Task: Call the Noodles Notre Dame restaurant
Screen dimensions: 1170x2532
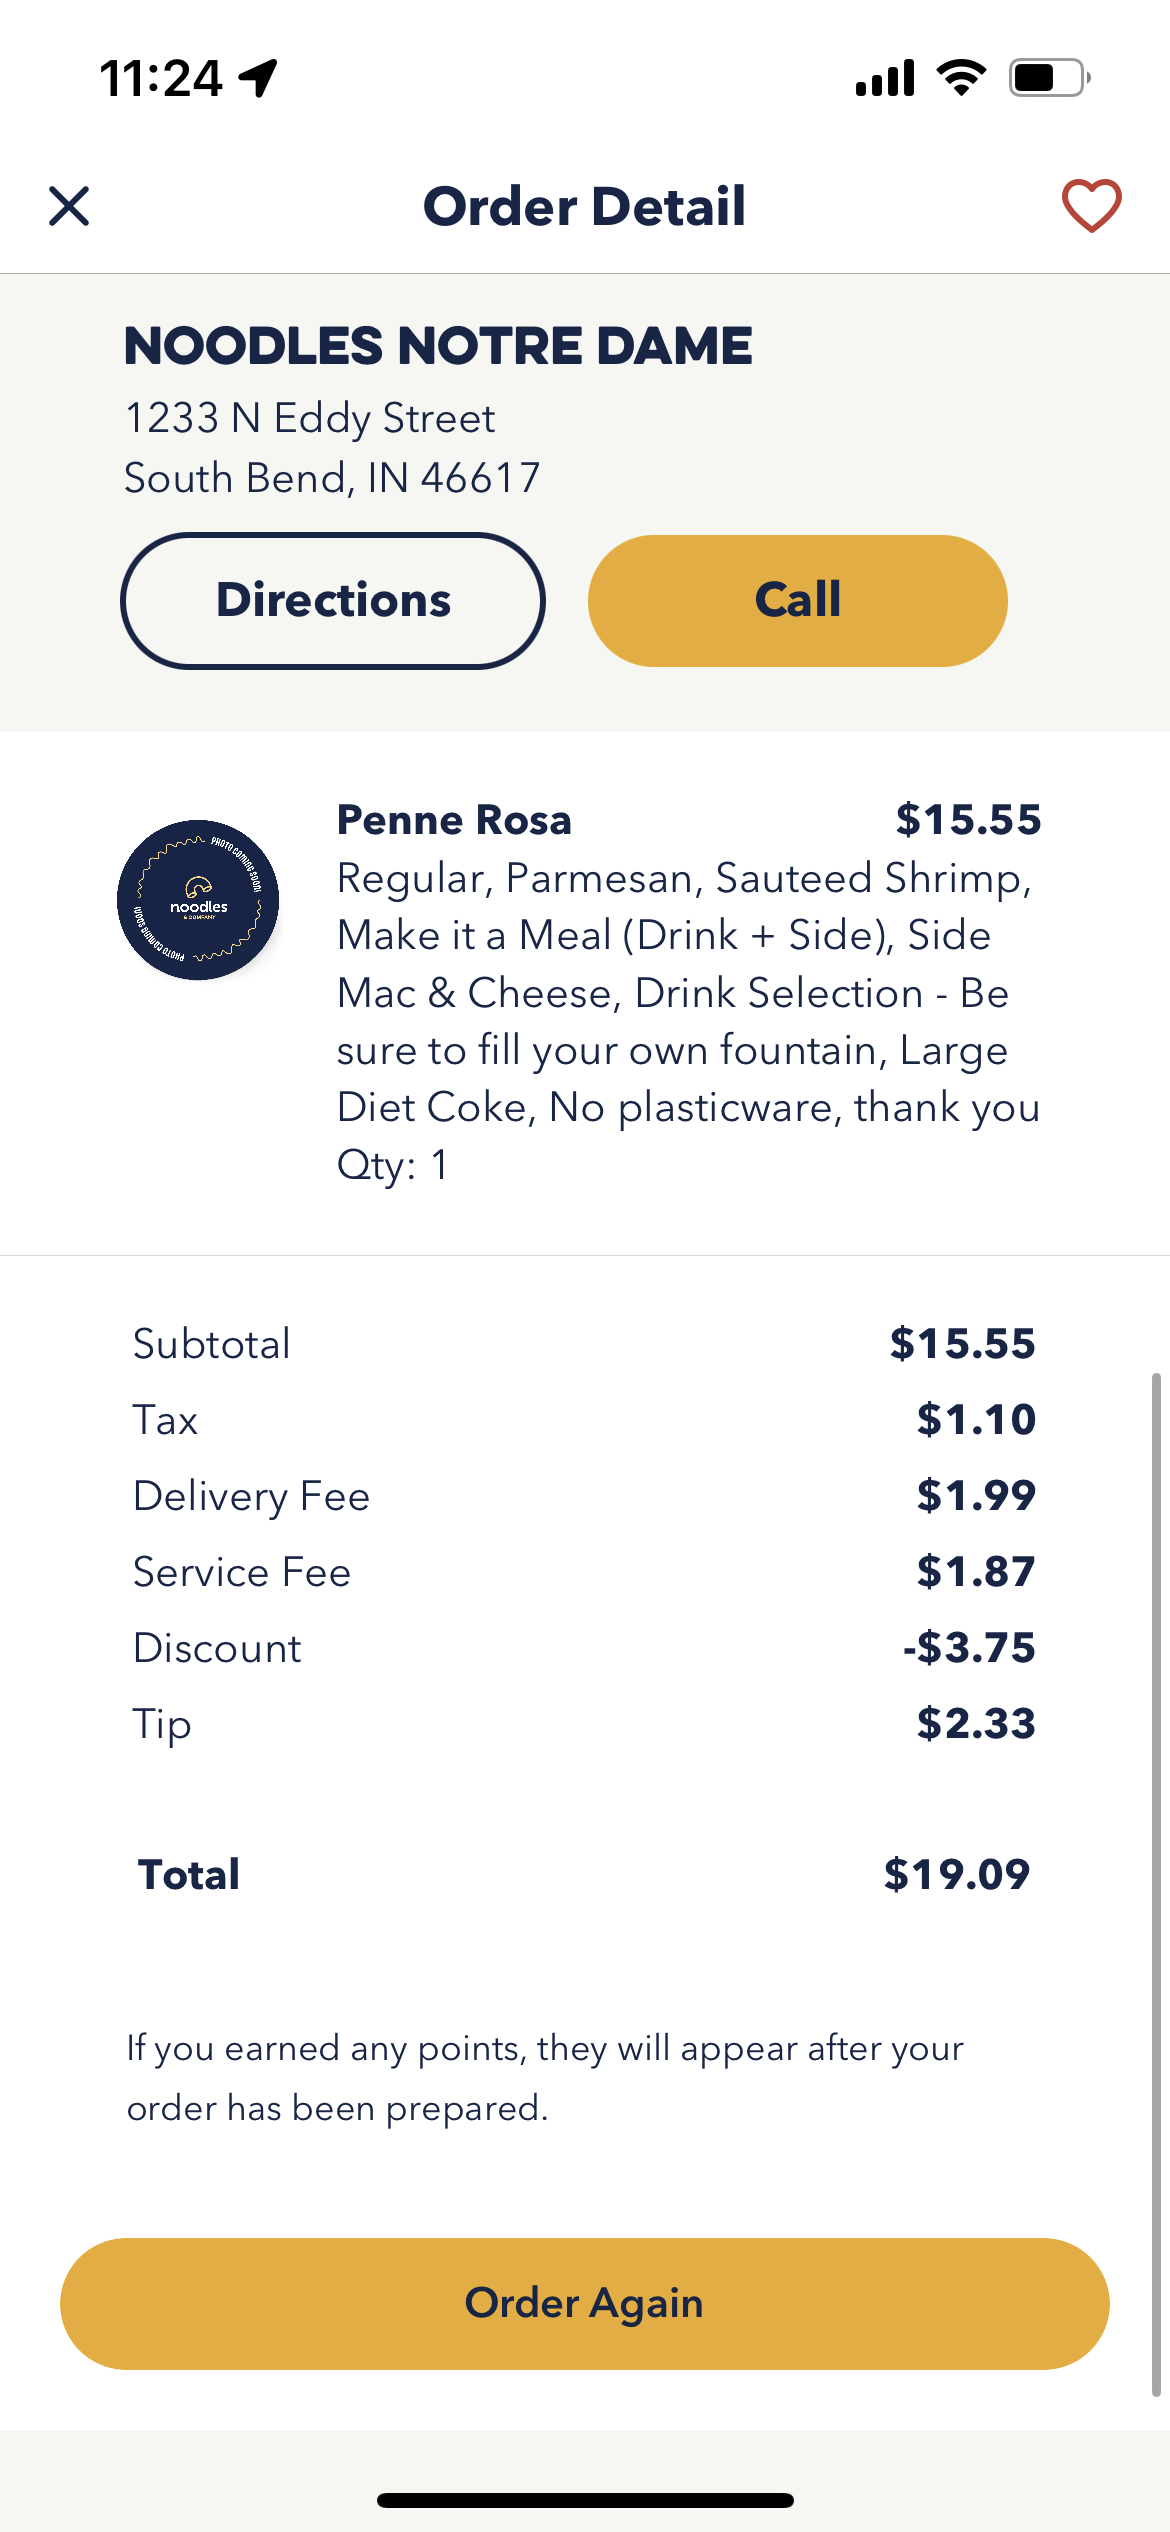Action: pyautogui.click(x=797, y=601)
